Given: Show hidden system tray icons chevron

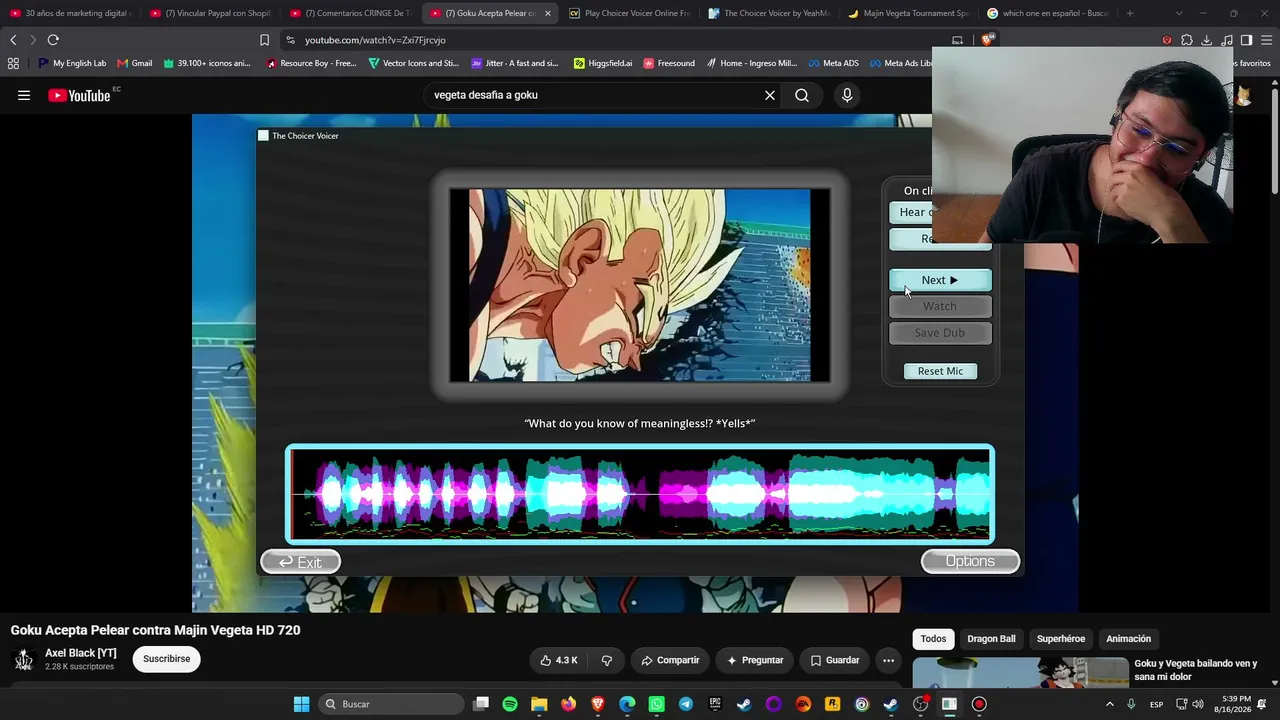Looking at the screenshot, I should (1109, 704).
